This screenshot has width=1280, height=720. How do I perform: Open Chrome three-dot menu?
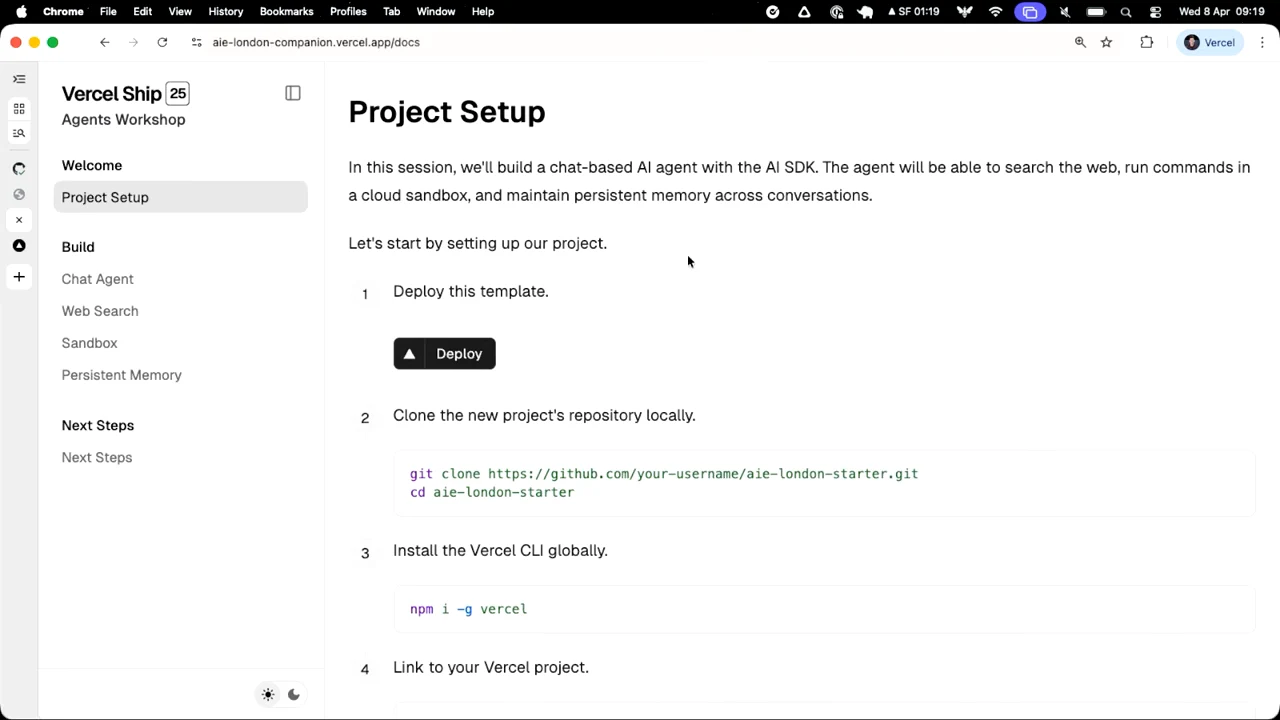point(1262,42)
